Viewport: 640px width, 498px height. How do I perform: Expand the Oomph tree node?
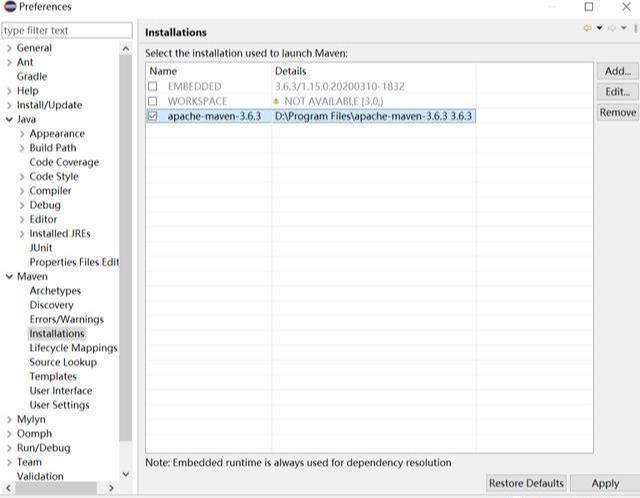[9, 434]
